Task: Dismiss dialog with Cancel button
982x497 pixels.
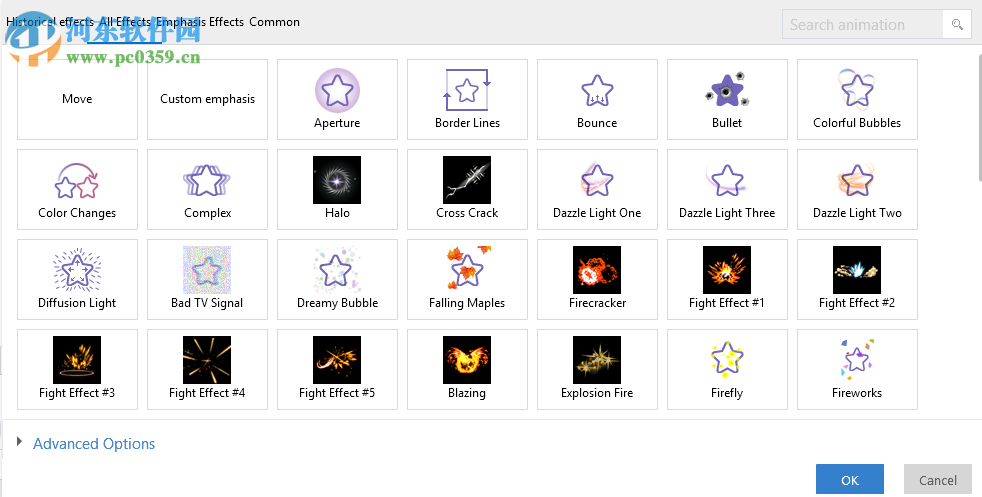Action: tap(938, 480)
